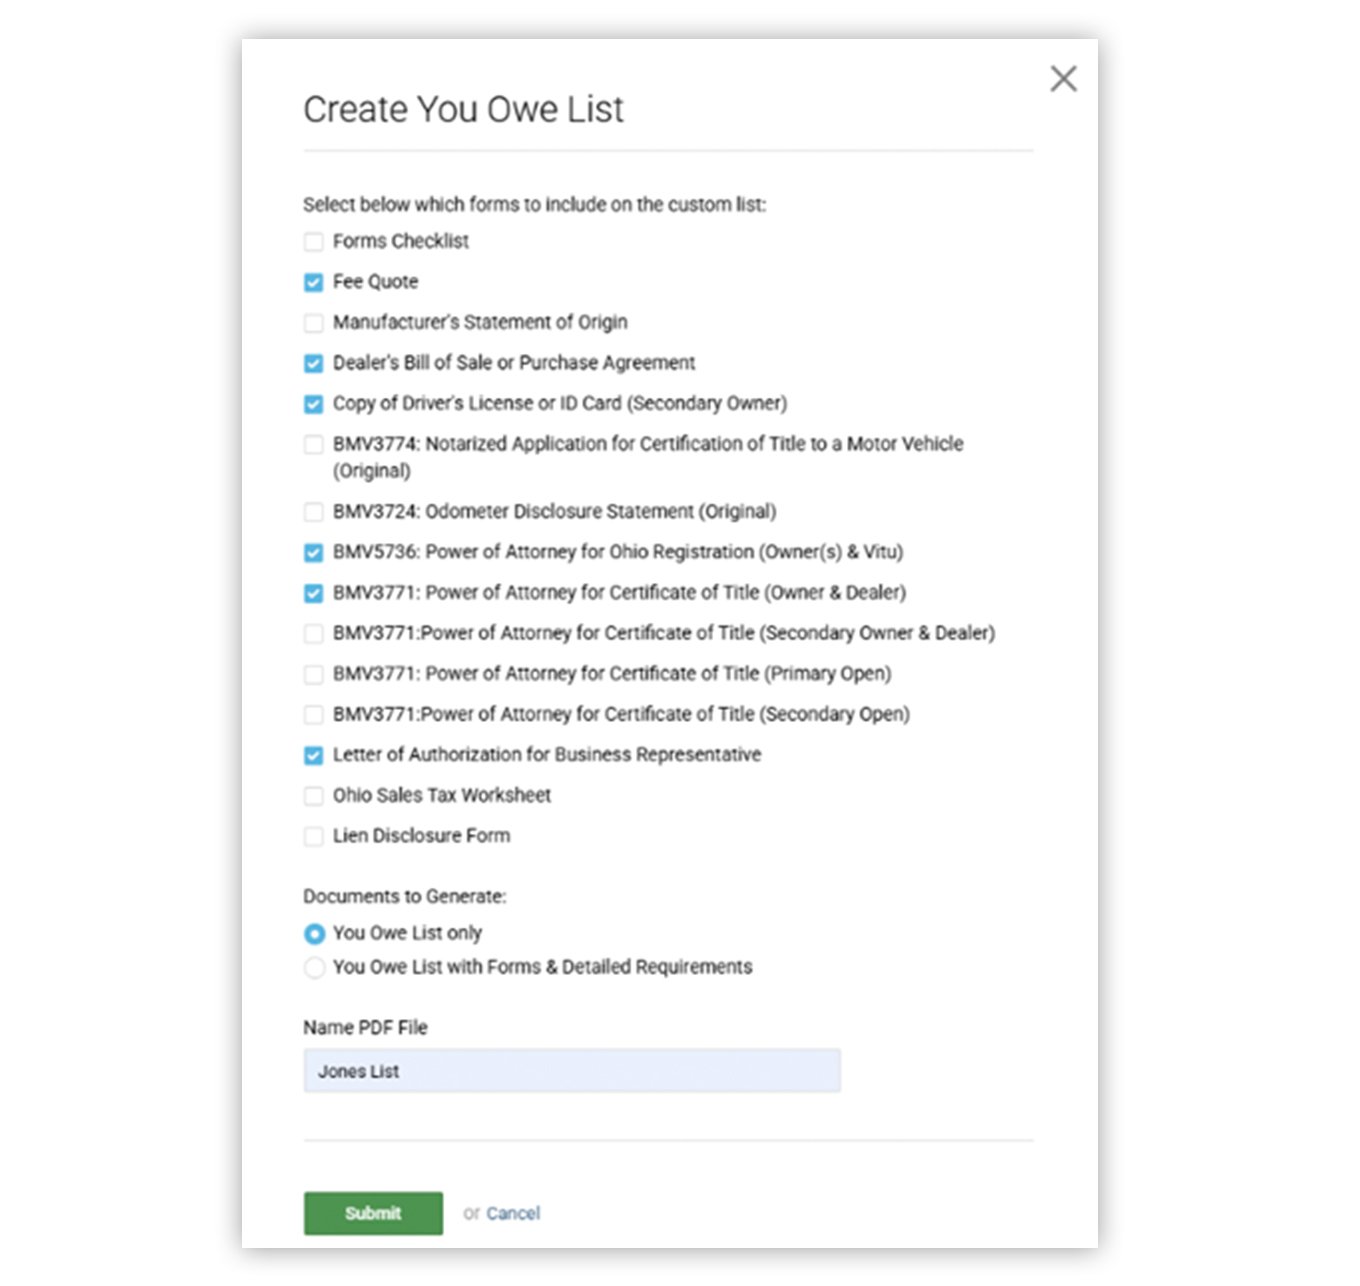The height and width of the screenshot is (1286, 1360).
Task: Uncheck Dealer's Bill of Sale or Purchase Agreement
Action: (313, 363)
